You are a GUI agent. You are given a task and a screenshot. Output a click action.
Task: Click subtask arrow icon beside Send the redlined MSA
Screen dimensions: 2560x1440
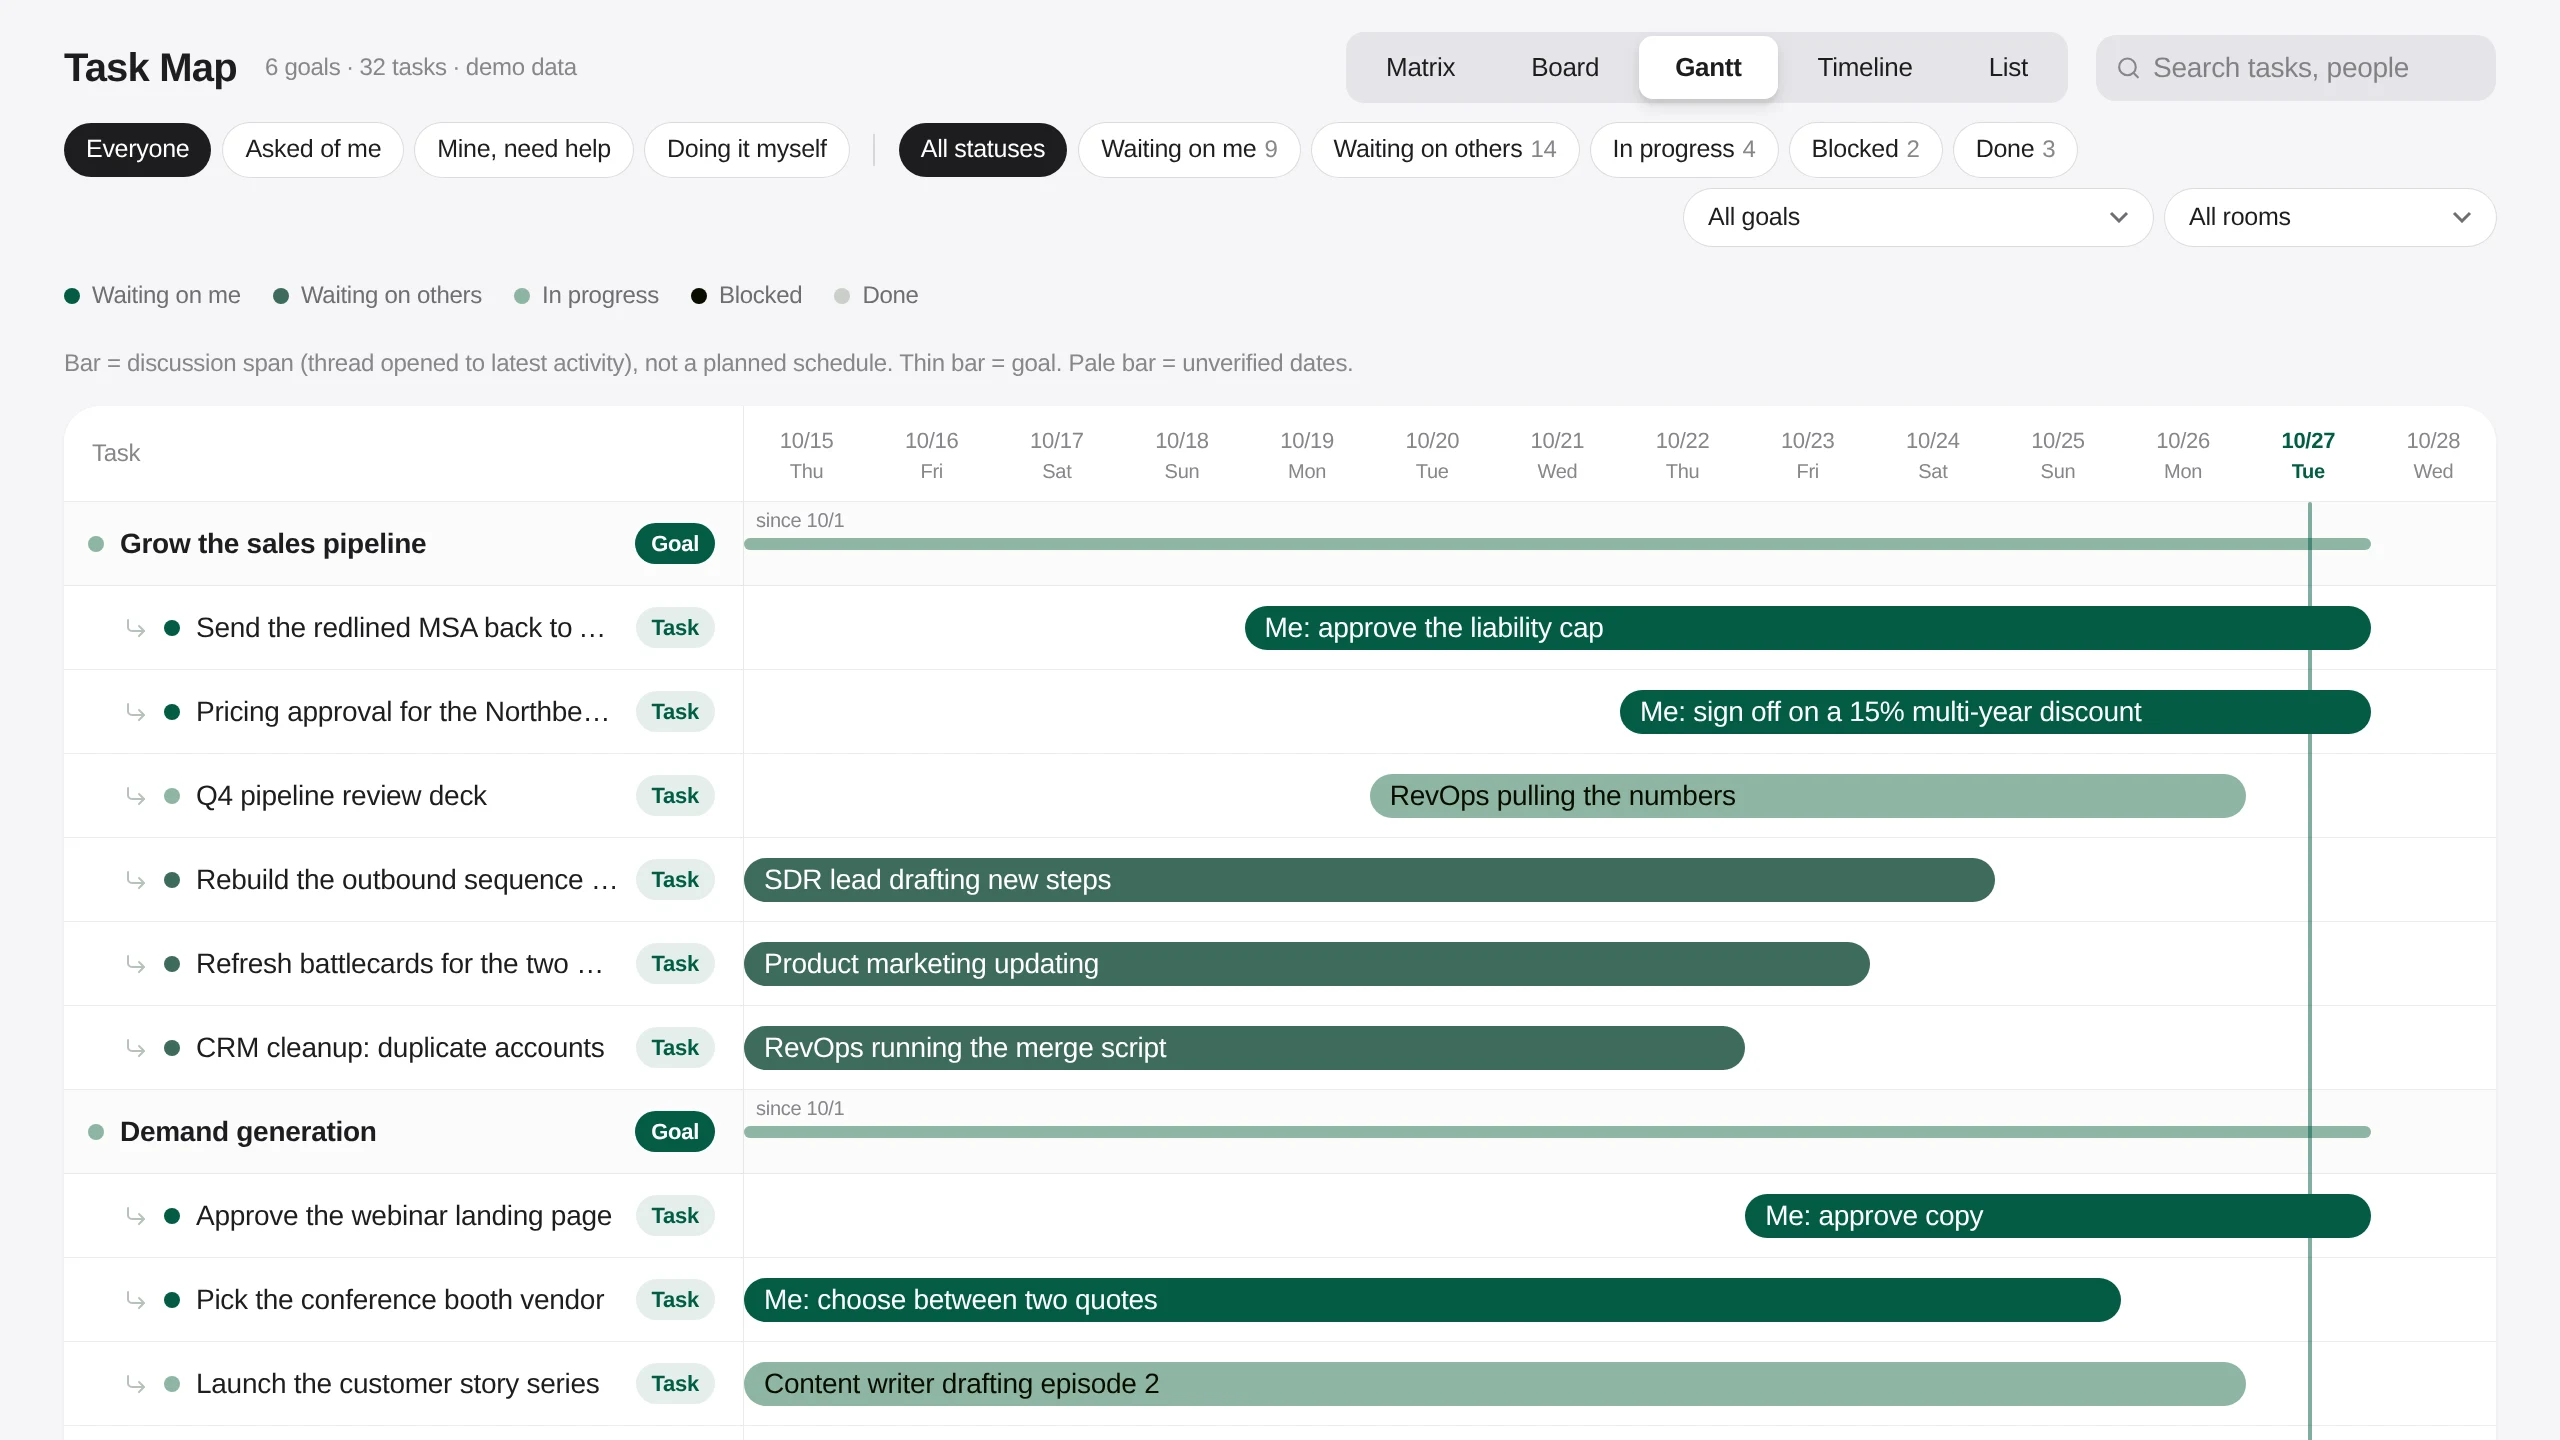(136, 628)
